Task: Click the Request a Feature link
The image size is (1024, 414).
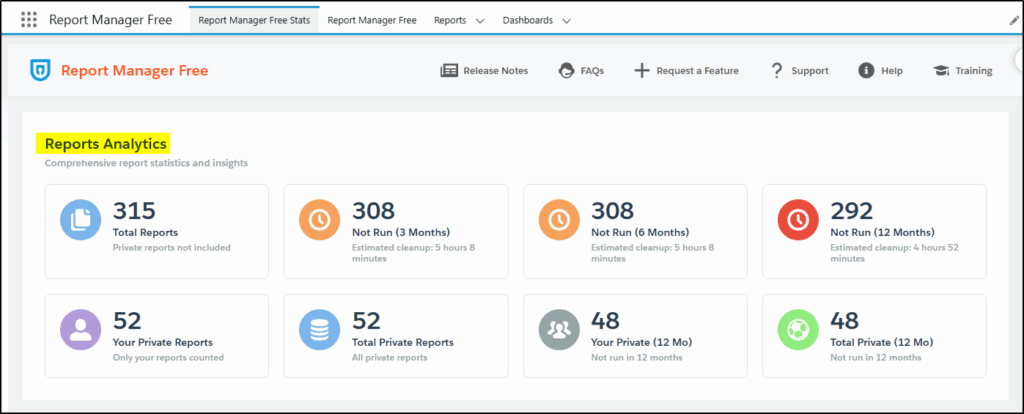Action: pos(697,71)
